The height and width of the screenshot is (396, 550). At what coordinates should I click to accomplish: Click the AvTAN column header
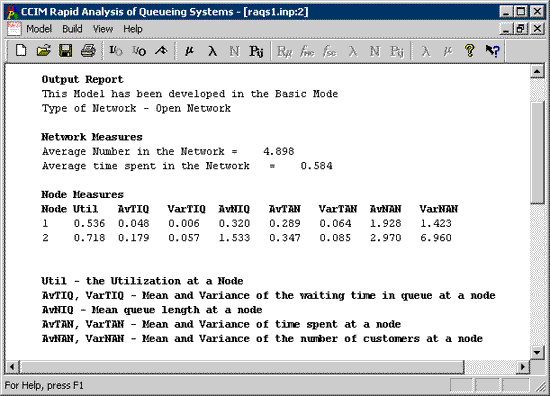284,209
